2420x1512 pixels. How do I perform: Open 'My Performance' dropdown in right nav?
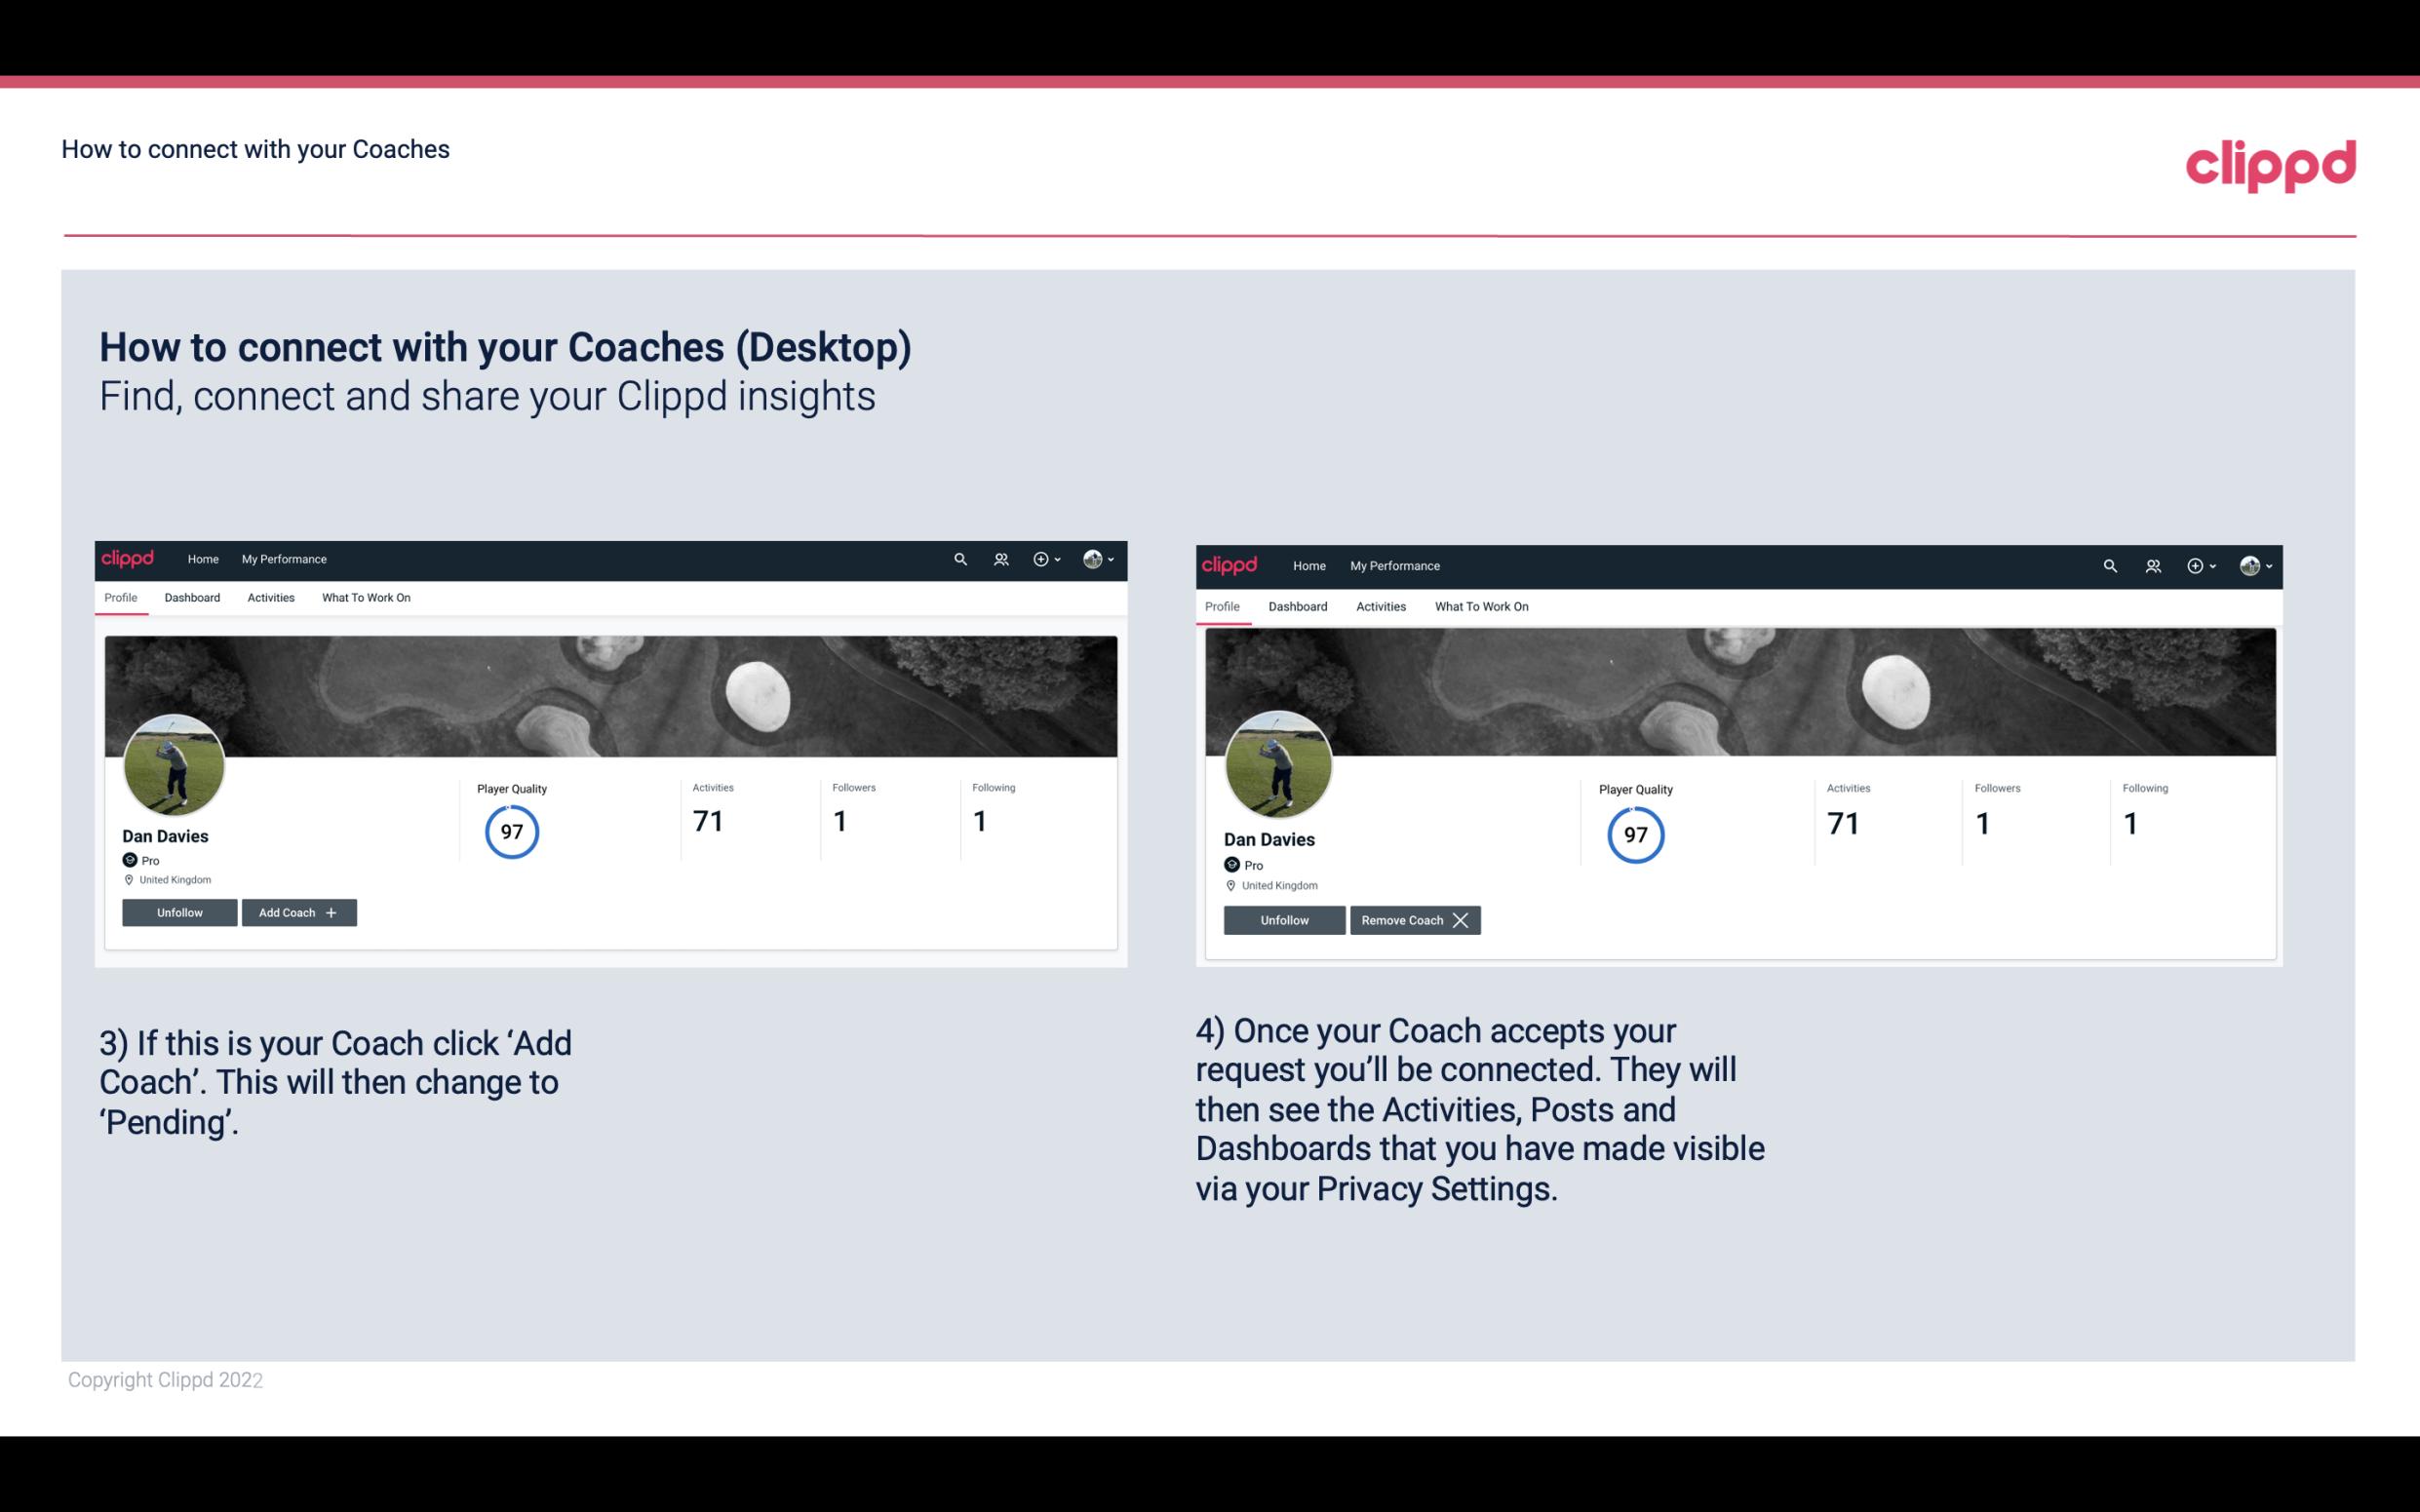tap(1392, 564)
